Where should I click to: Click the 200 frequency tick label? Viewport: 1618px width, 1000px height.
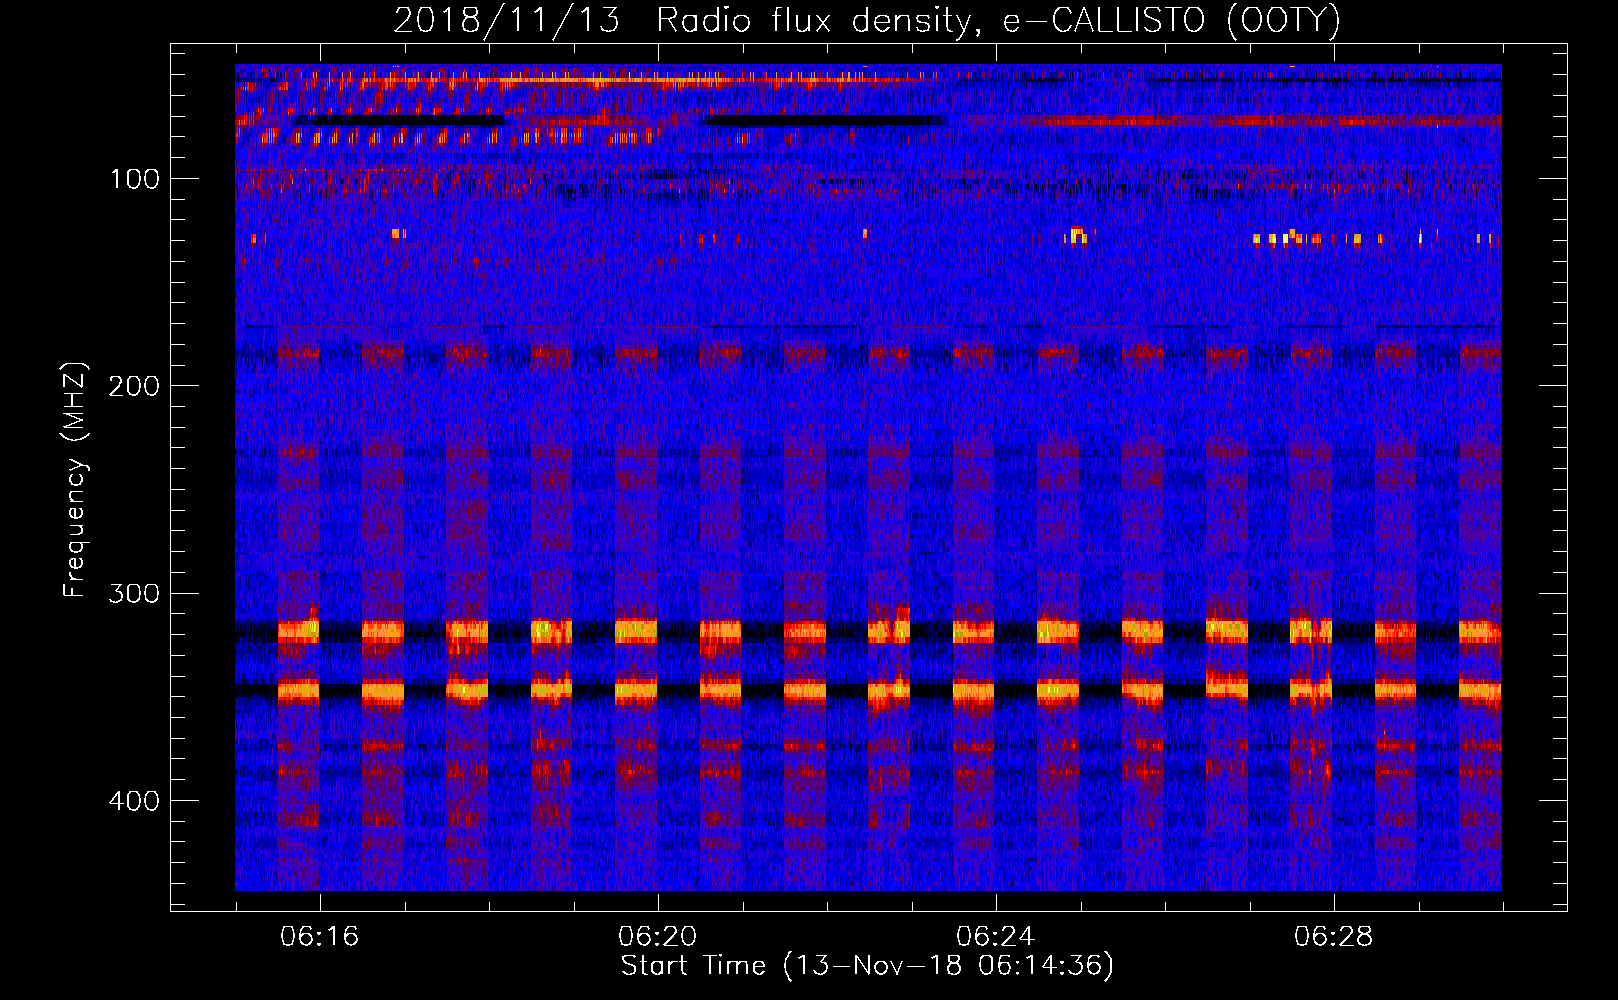click(x=135, y=386)
